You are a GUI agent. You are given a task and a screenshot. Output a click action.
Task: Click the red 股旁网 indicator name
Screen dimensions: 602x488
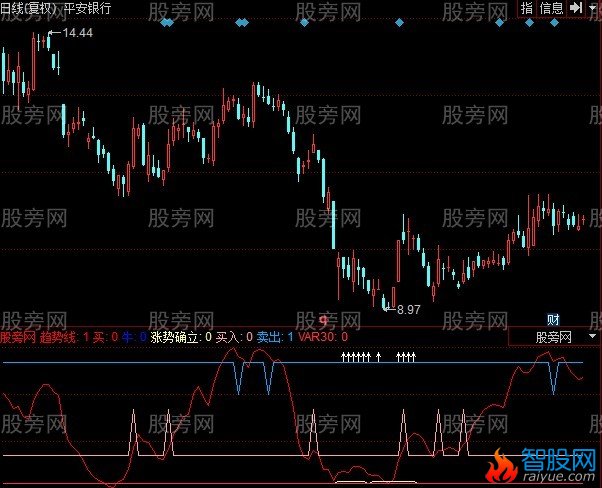18,337
